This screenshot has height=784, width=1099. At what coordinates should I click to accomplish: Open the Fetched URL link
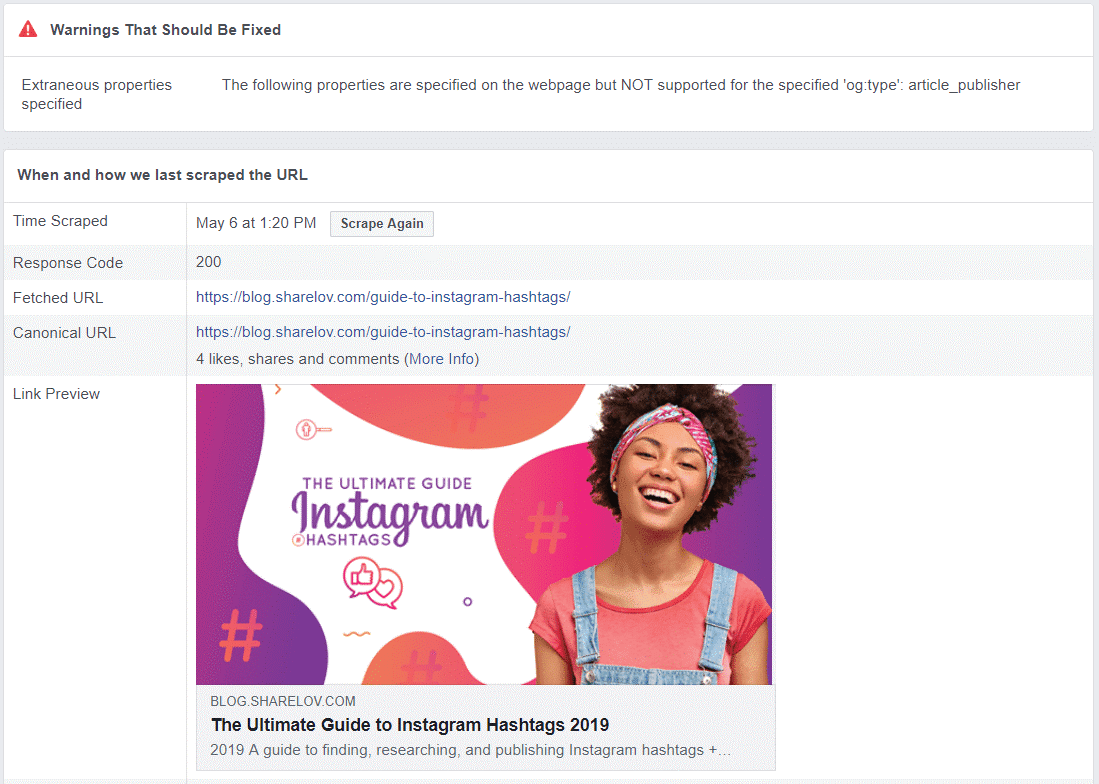click(383, 297)
